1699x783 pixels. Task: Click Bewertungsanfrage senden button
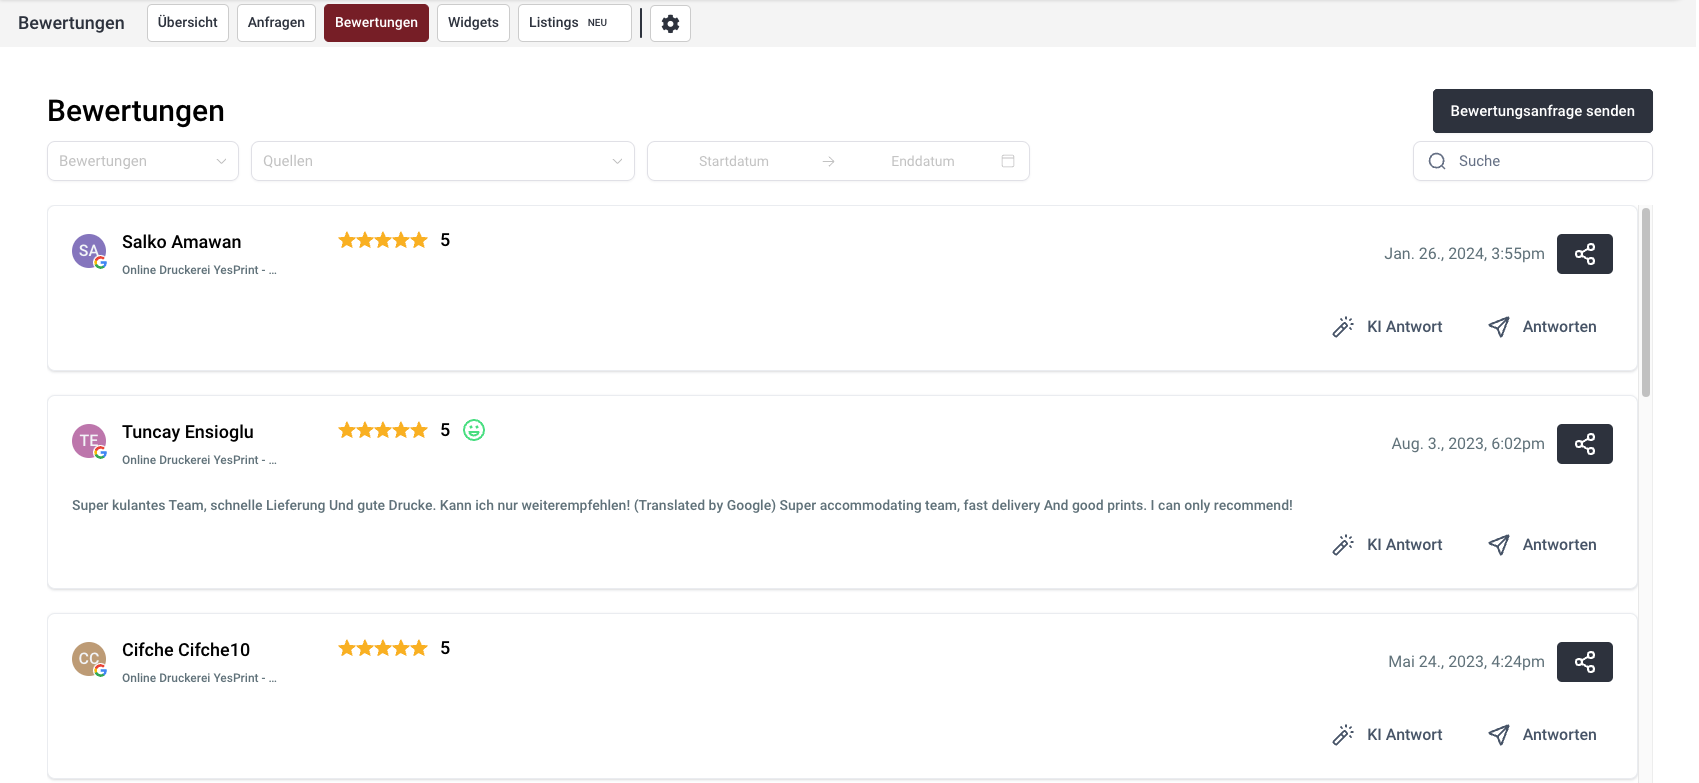click(1542, 111)
